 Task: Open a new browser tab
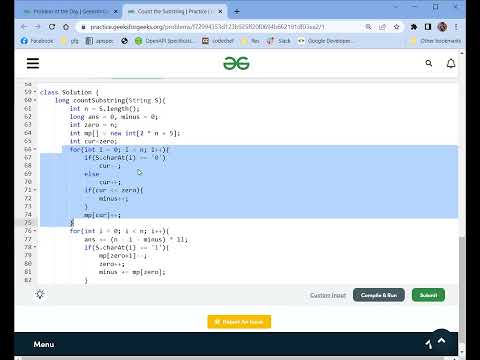point(237,12)
